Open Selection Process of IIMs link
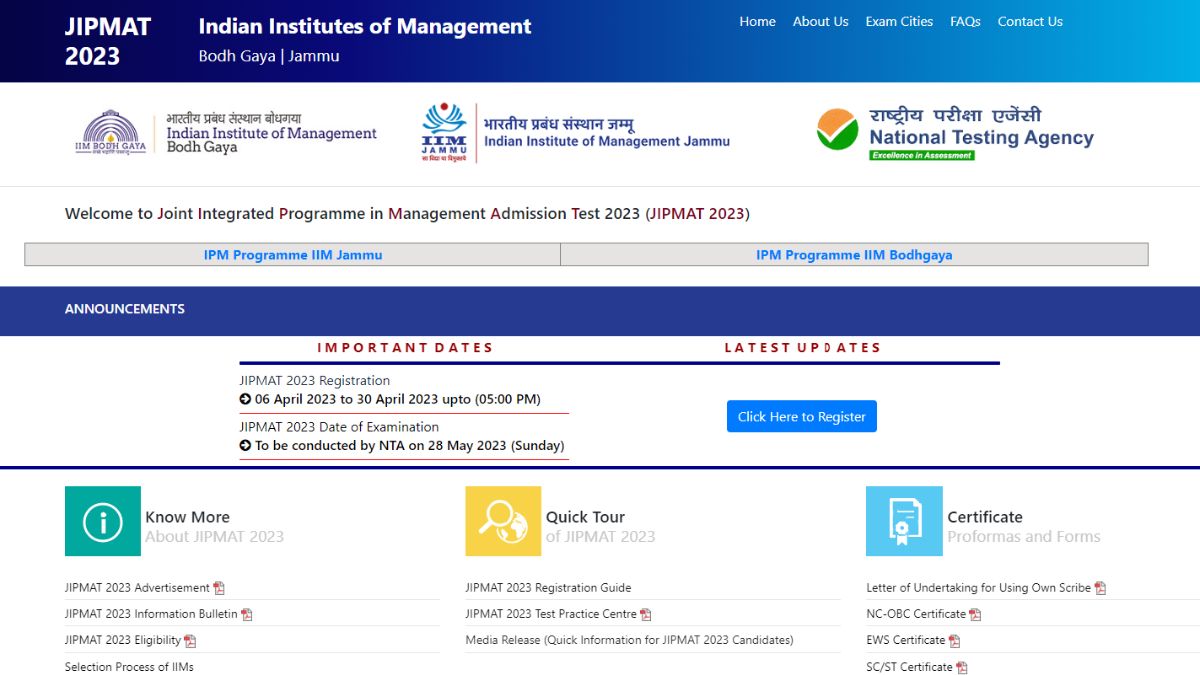This screenshot has width=1200, height=675. coord(129,667)
